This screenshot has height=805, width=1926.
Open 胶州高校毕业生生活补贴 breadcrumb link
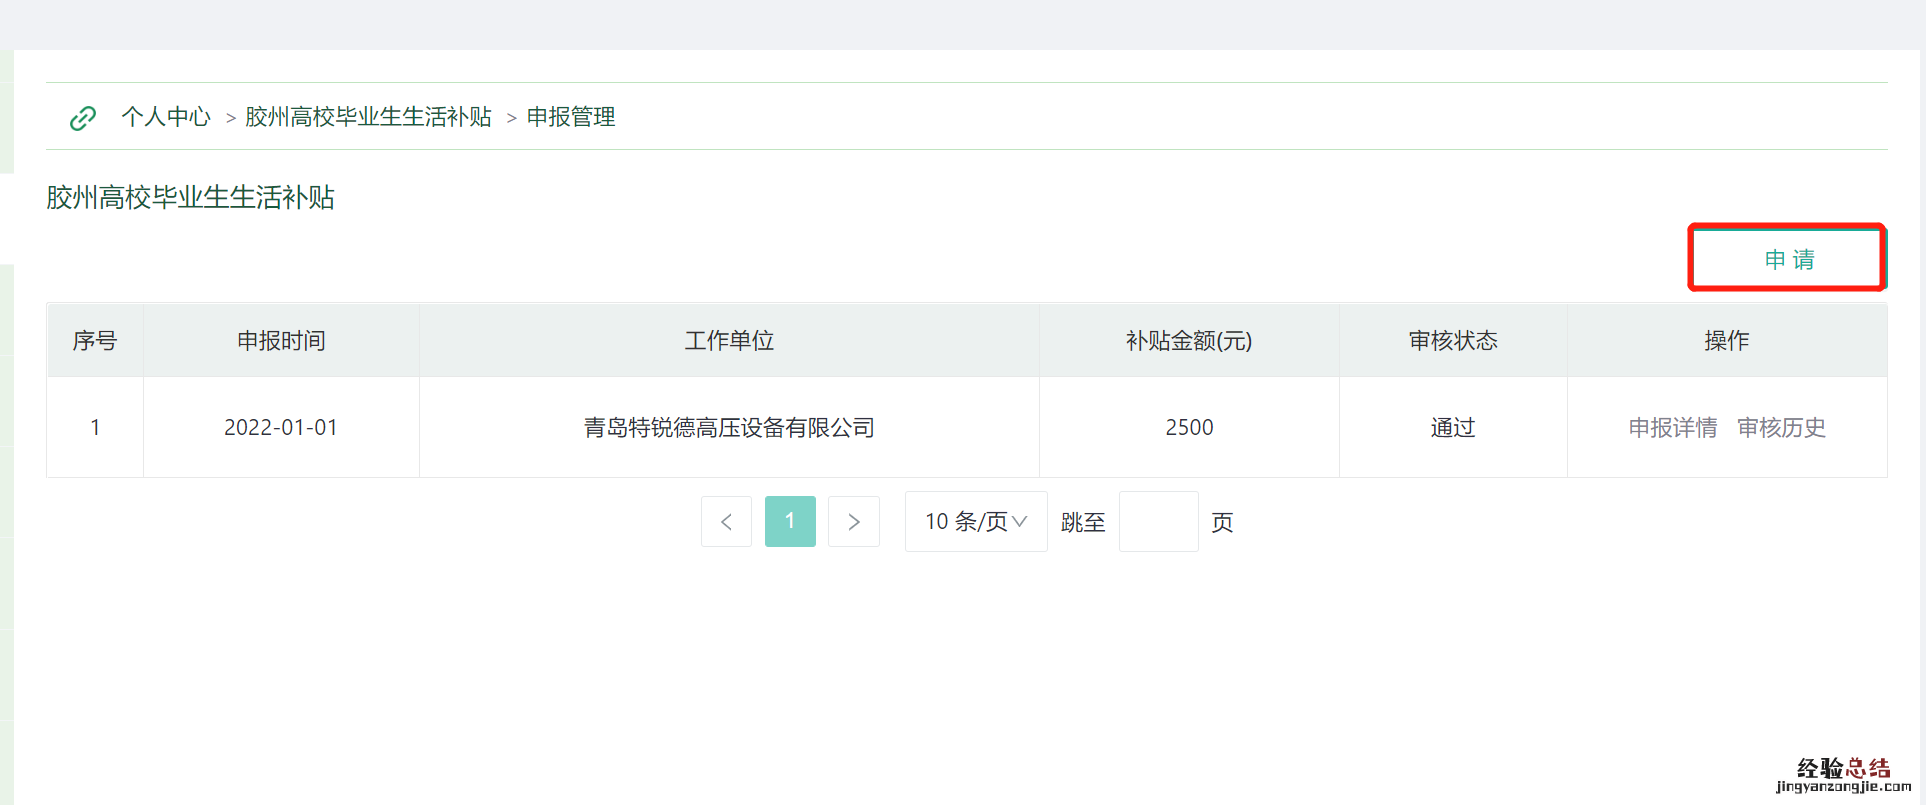pos(368,117)
